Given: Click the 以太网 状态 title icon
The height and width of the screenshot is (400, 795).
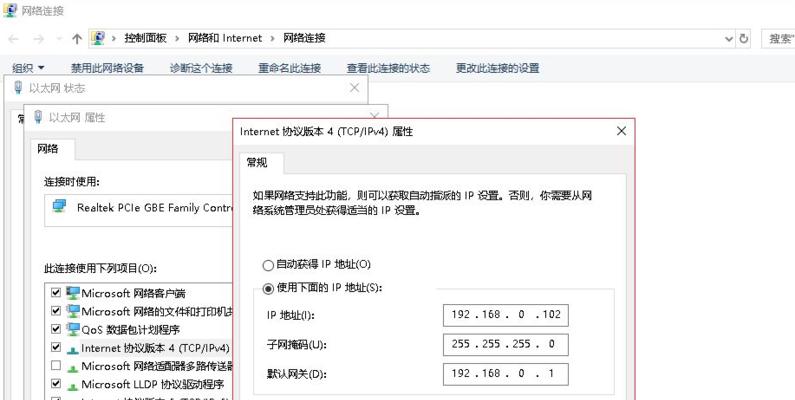Looking at the screenshot, I should click(19, 87).
